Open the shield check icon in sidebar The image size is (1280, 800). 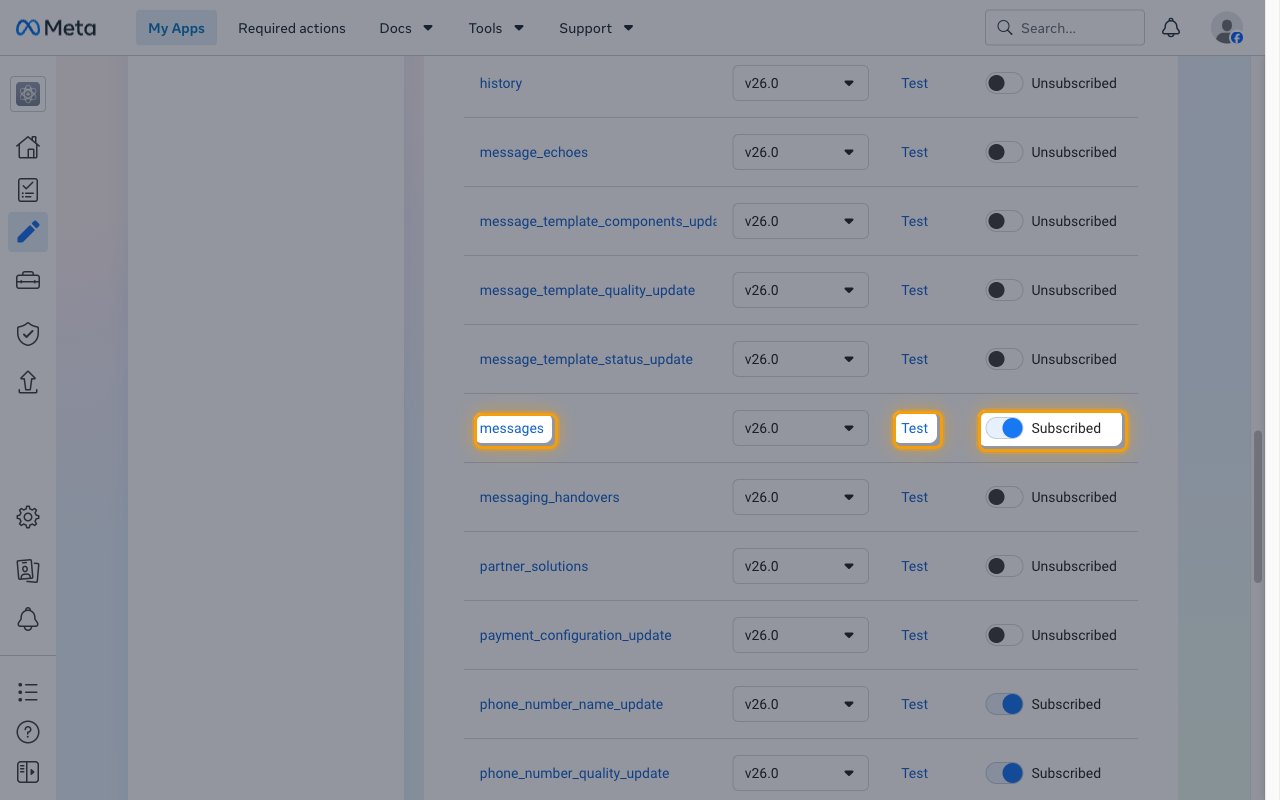tap(28, 333)
